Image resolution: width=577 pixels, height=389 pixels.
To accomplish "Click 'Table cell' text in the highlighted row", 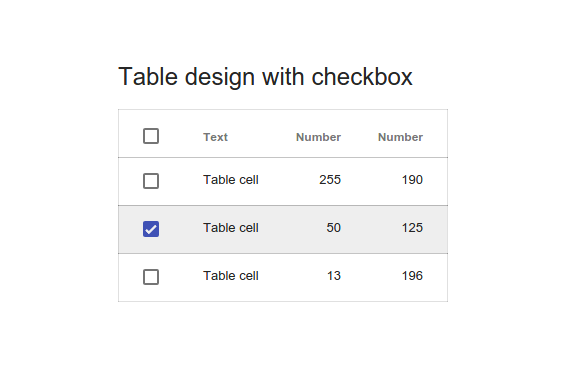I will 231,228.
